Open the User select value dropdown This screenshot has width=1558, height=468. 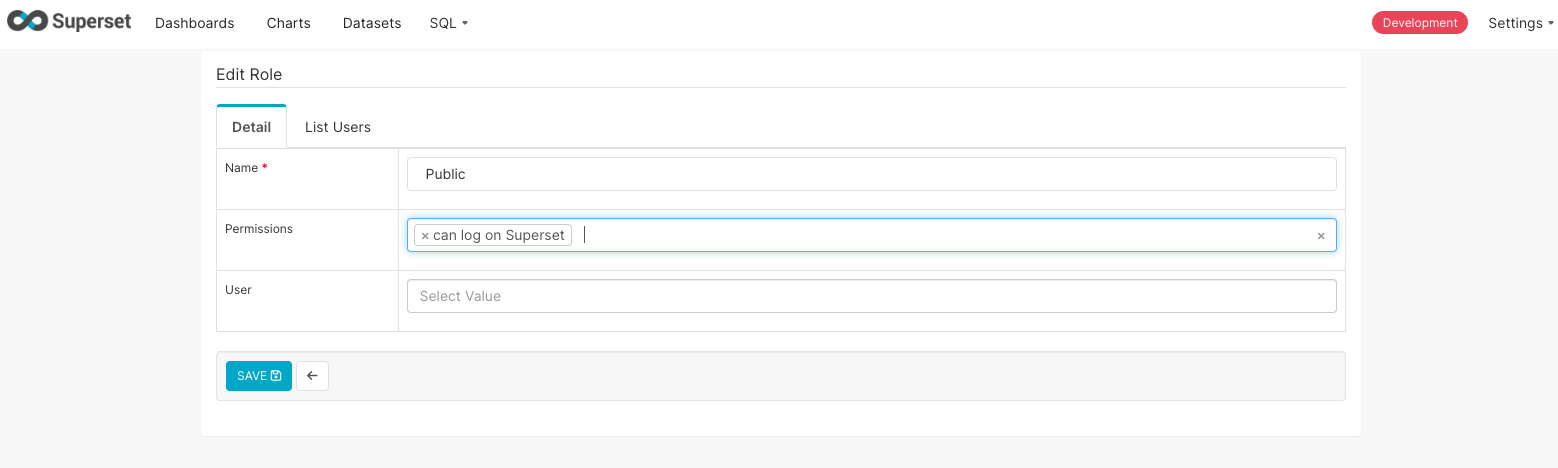(870, 296)
